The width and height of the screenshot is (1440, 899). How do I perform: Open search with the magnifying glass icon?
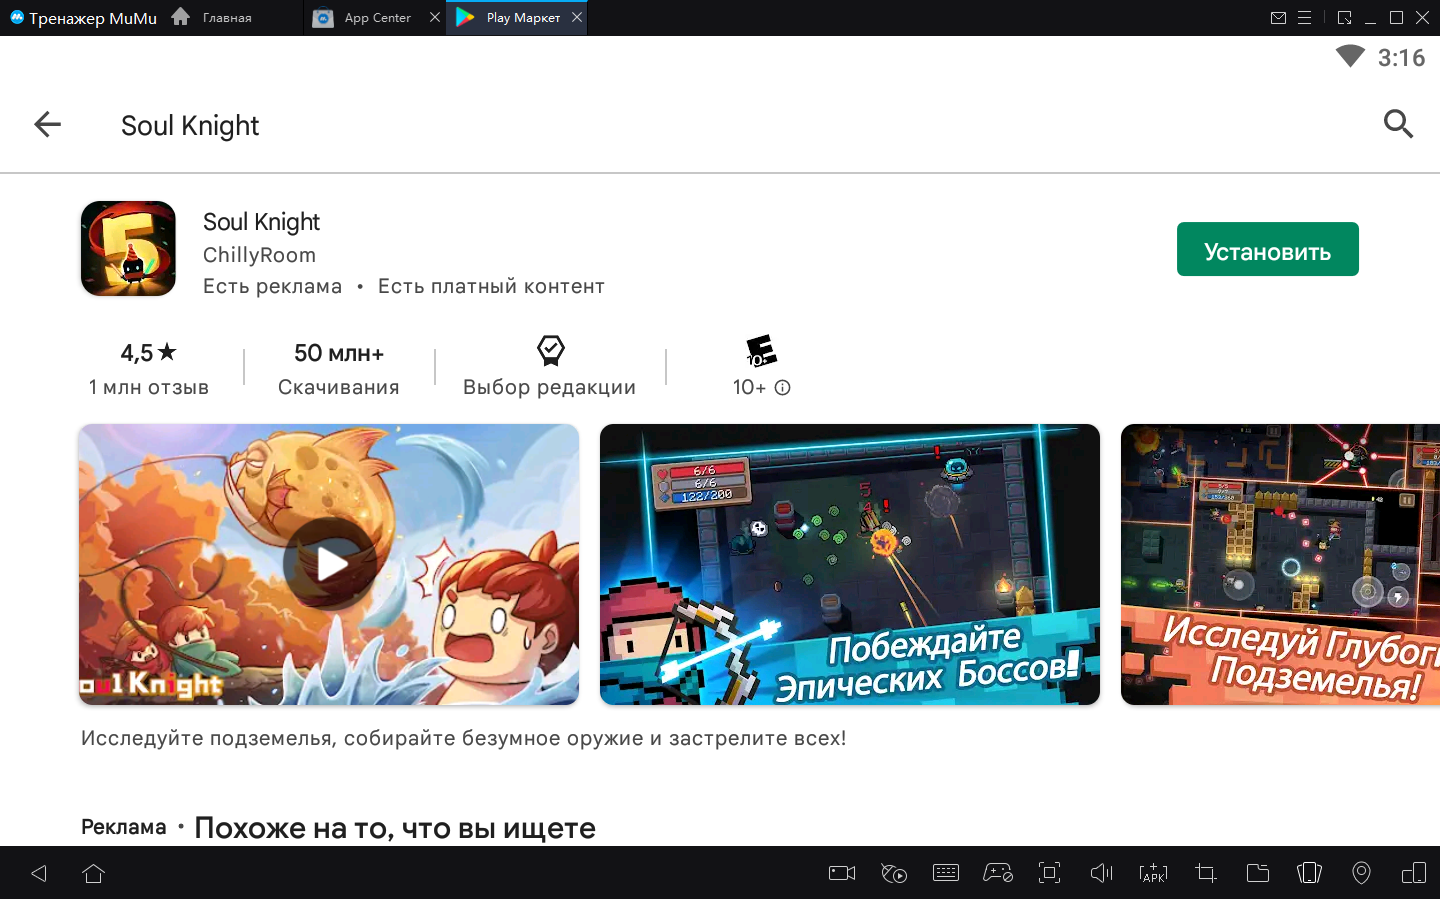click(1397, 124)
